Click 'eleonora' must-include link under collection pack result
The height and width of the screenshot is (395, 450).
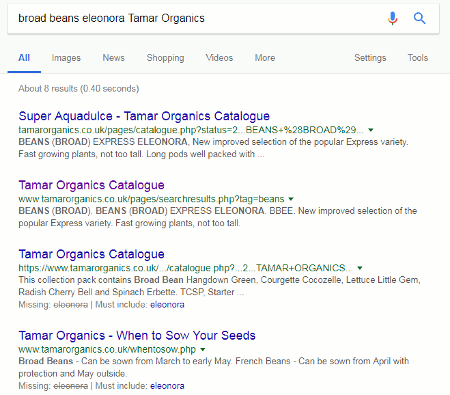tap(167, 305)
